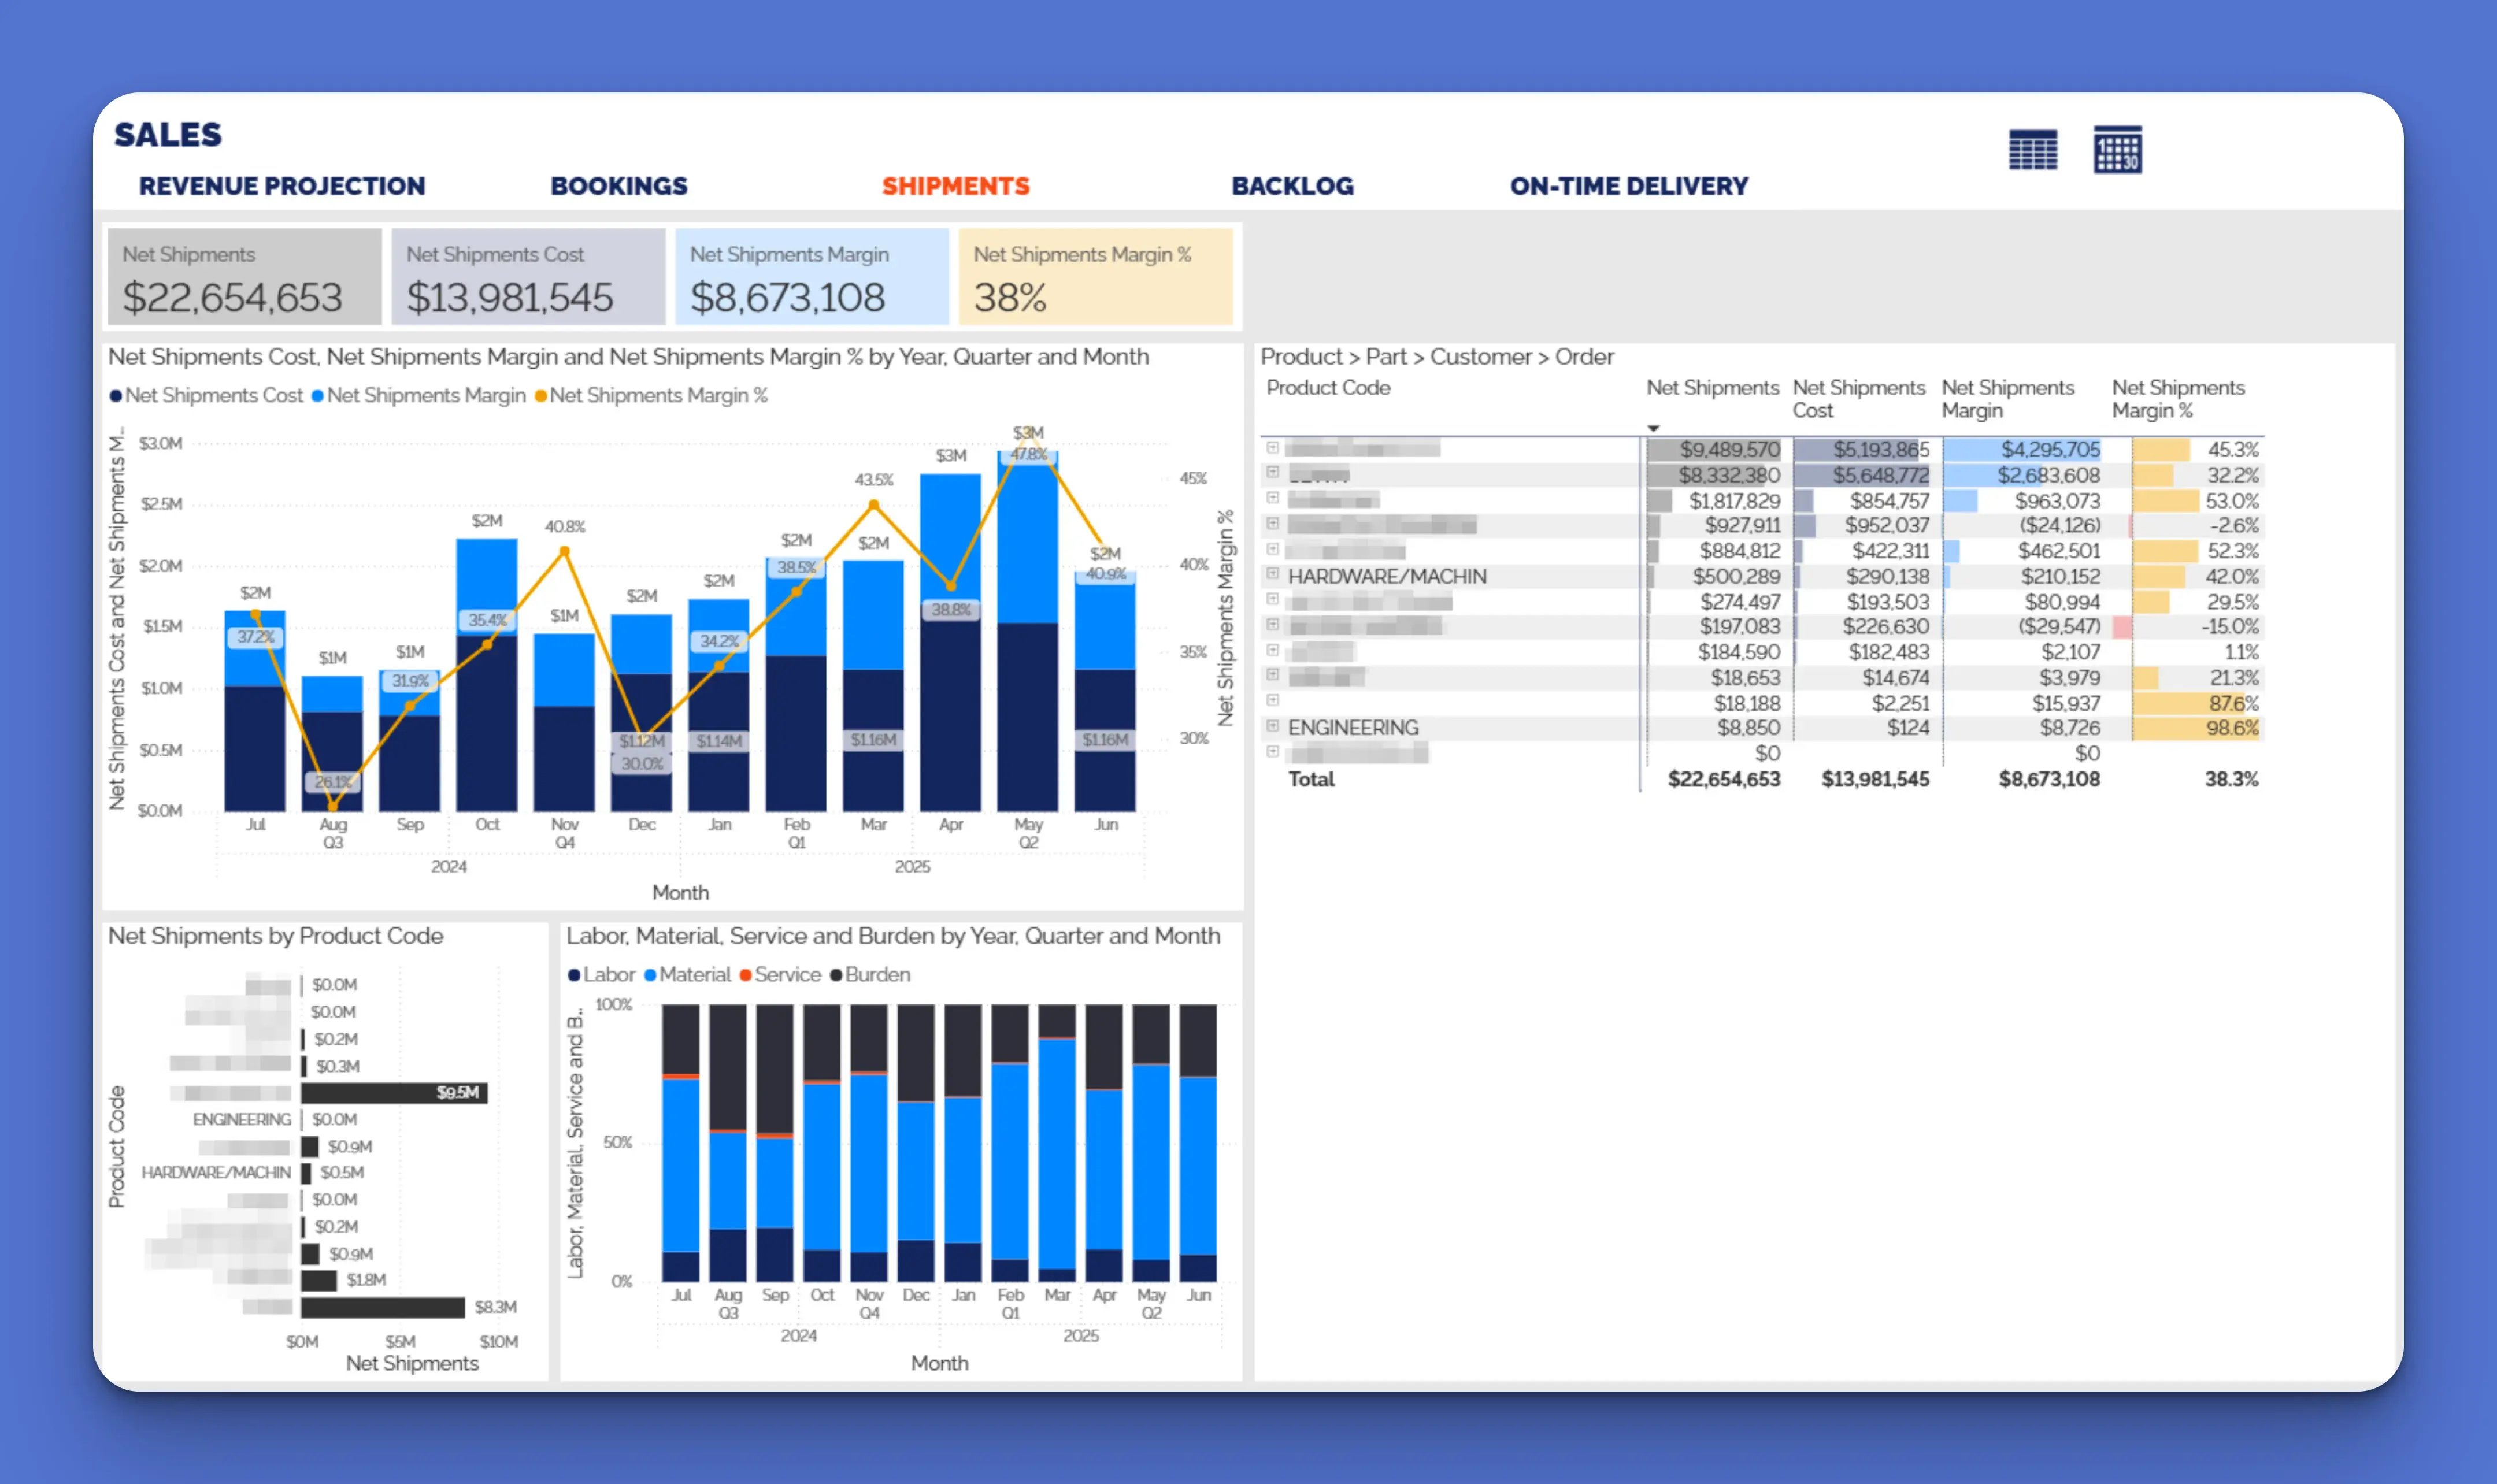Image resolution: width=2497 pixels, height=1484 pixels.
Task: Expand the ENGINEERING row in the table
Action: (x=1272, y=727)
